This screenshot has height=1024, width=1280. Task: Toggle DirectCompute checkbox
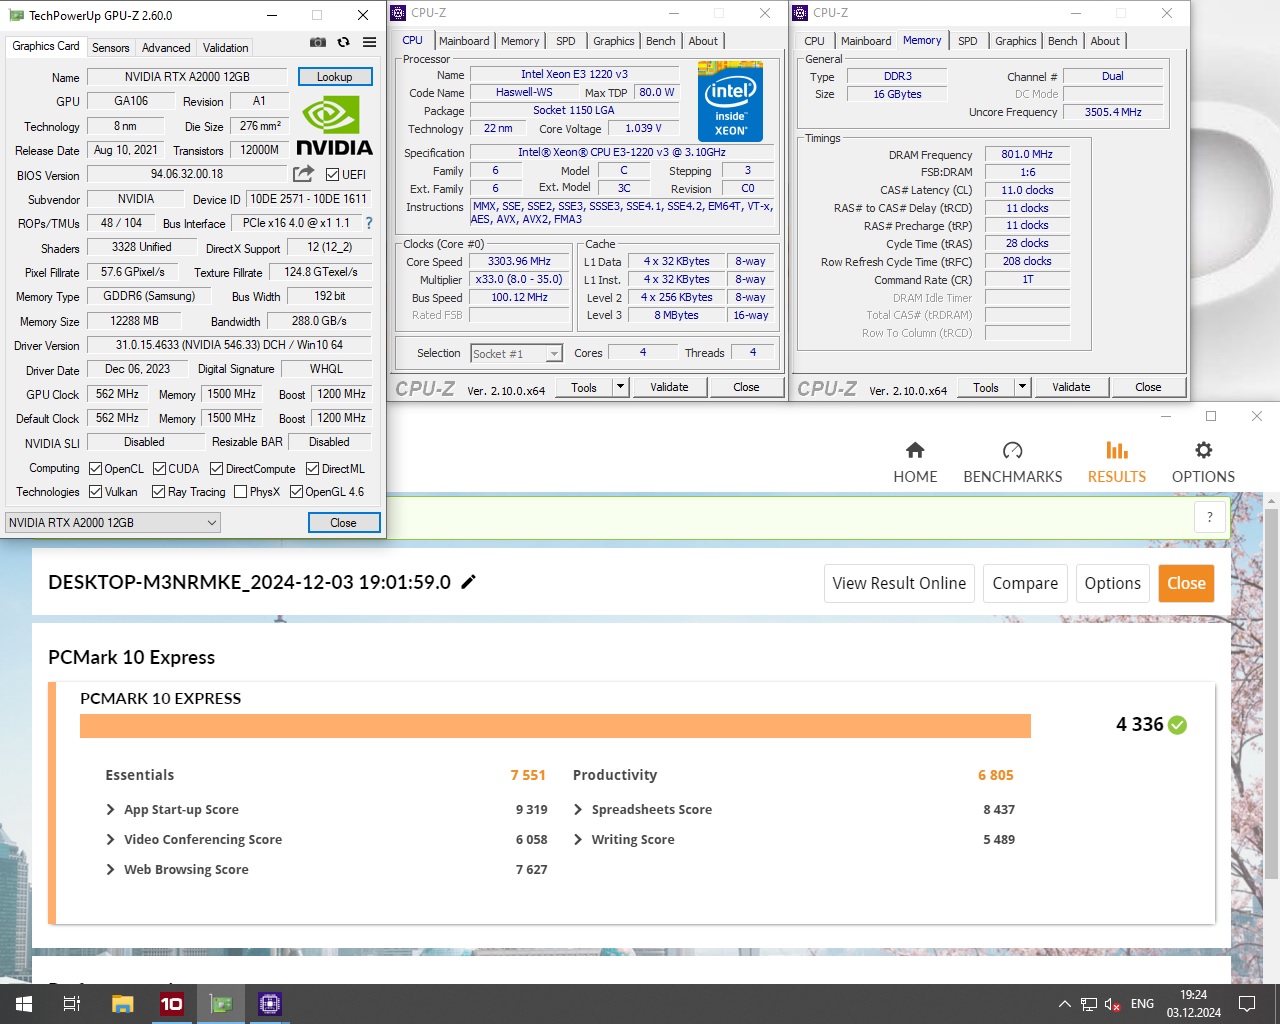click(x=216, y=468)
